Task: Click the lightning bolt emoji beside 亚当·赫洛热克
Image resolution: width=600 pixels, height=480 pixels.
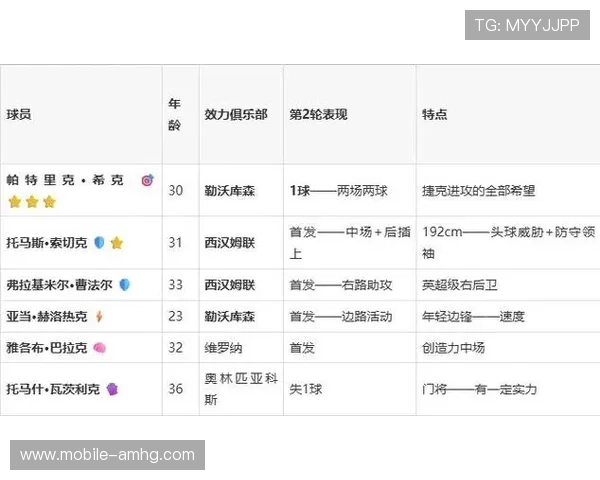Action: [x=99, y=316]
